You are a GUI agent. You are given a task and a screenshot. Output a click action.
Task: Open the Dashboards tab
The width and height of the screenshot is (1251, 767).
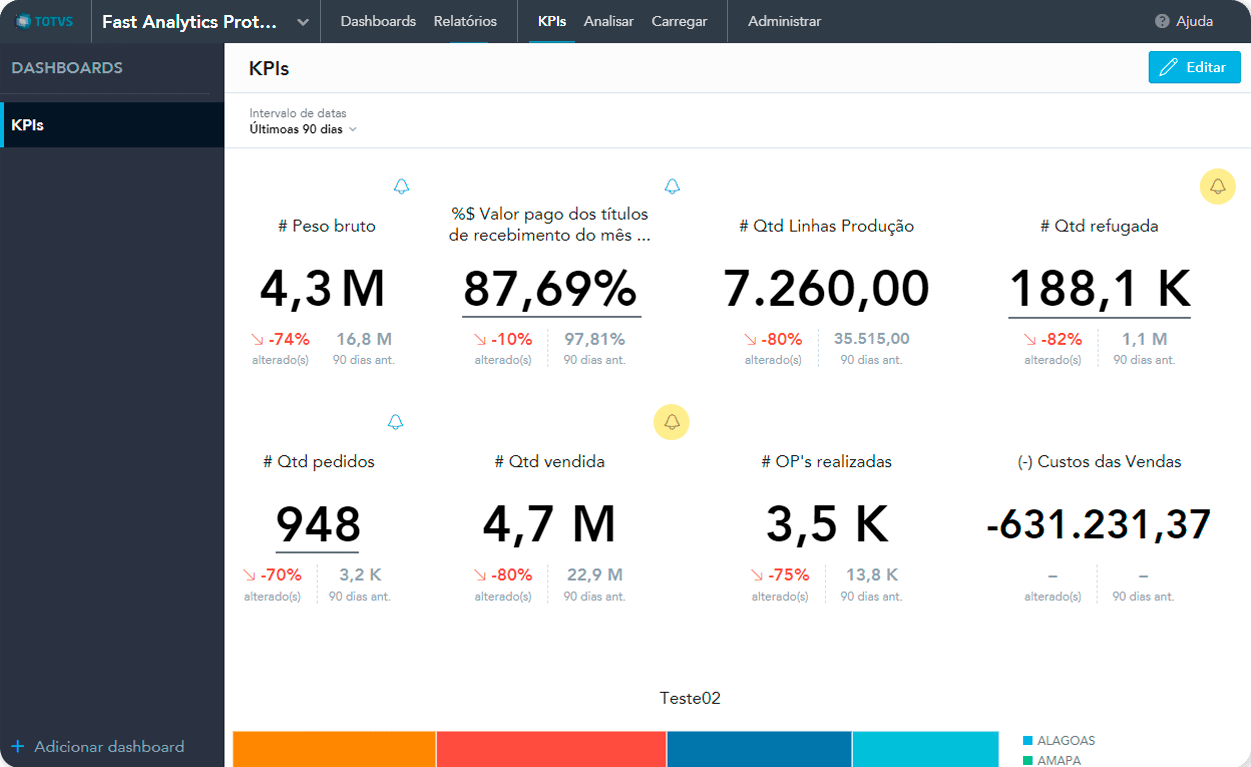coord(378,21)
